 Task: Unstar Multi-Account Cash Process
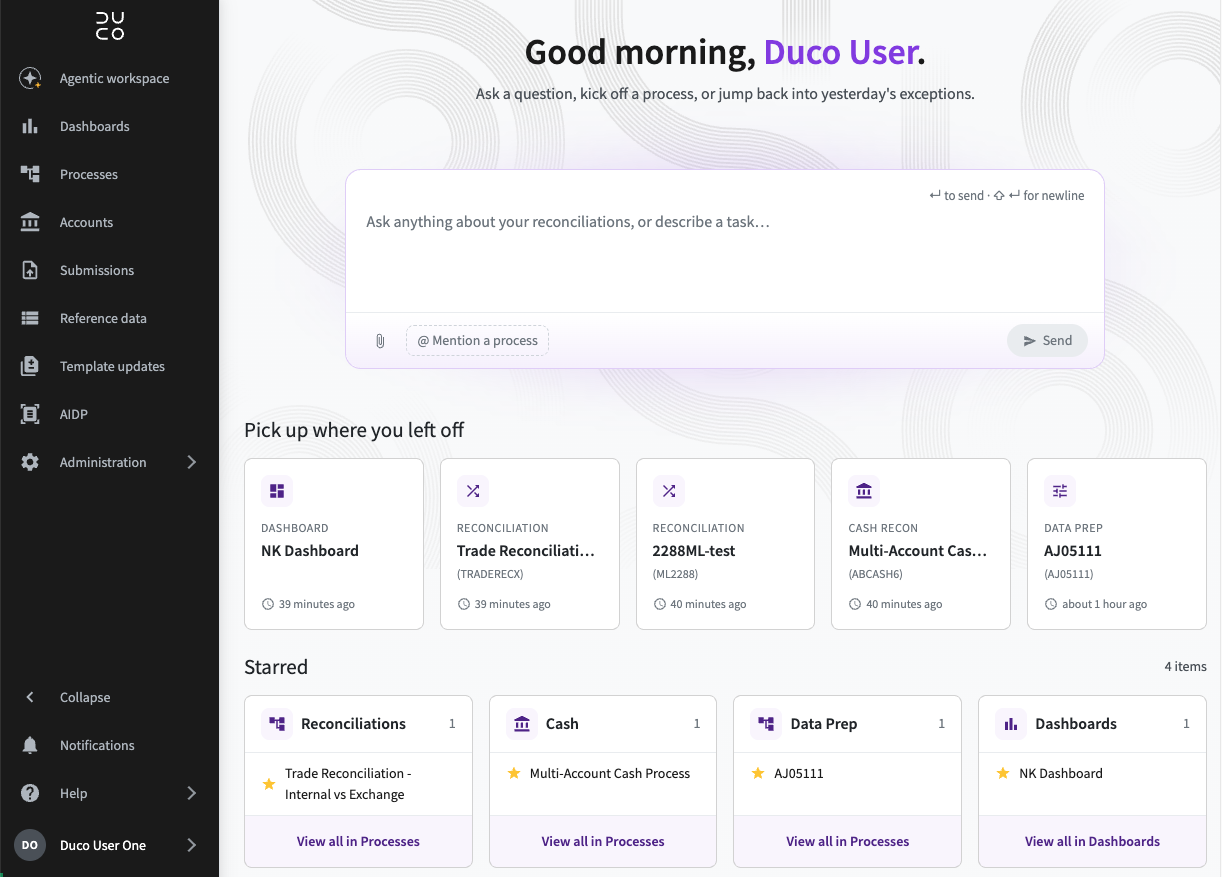(x=513, y=773)
